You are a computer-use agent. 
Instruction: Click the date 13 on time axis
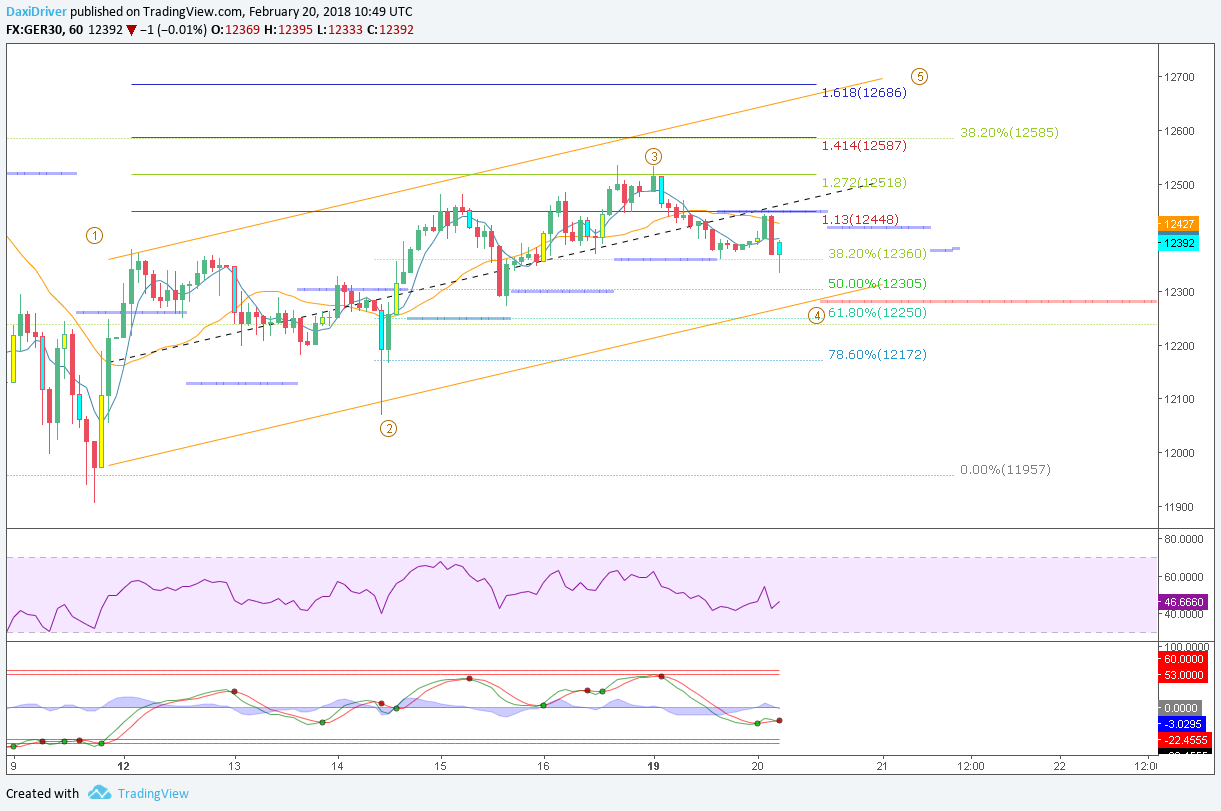[x=233, y=767]
